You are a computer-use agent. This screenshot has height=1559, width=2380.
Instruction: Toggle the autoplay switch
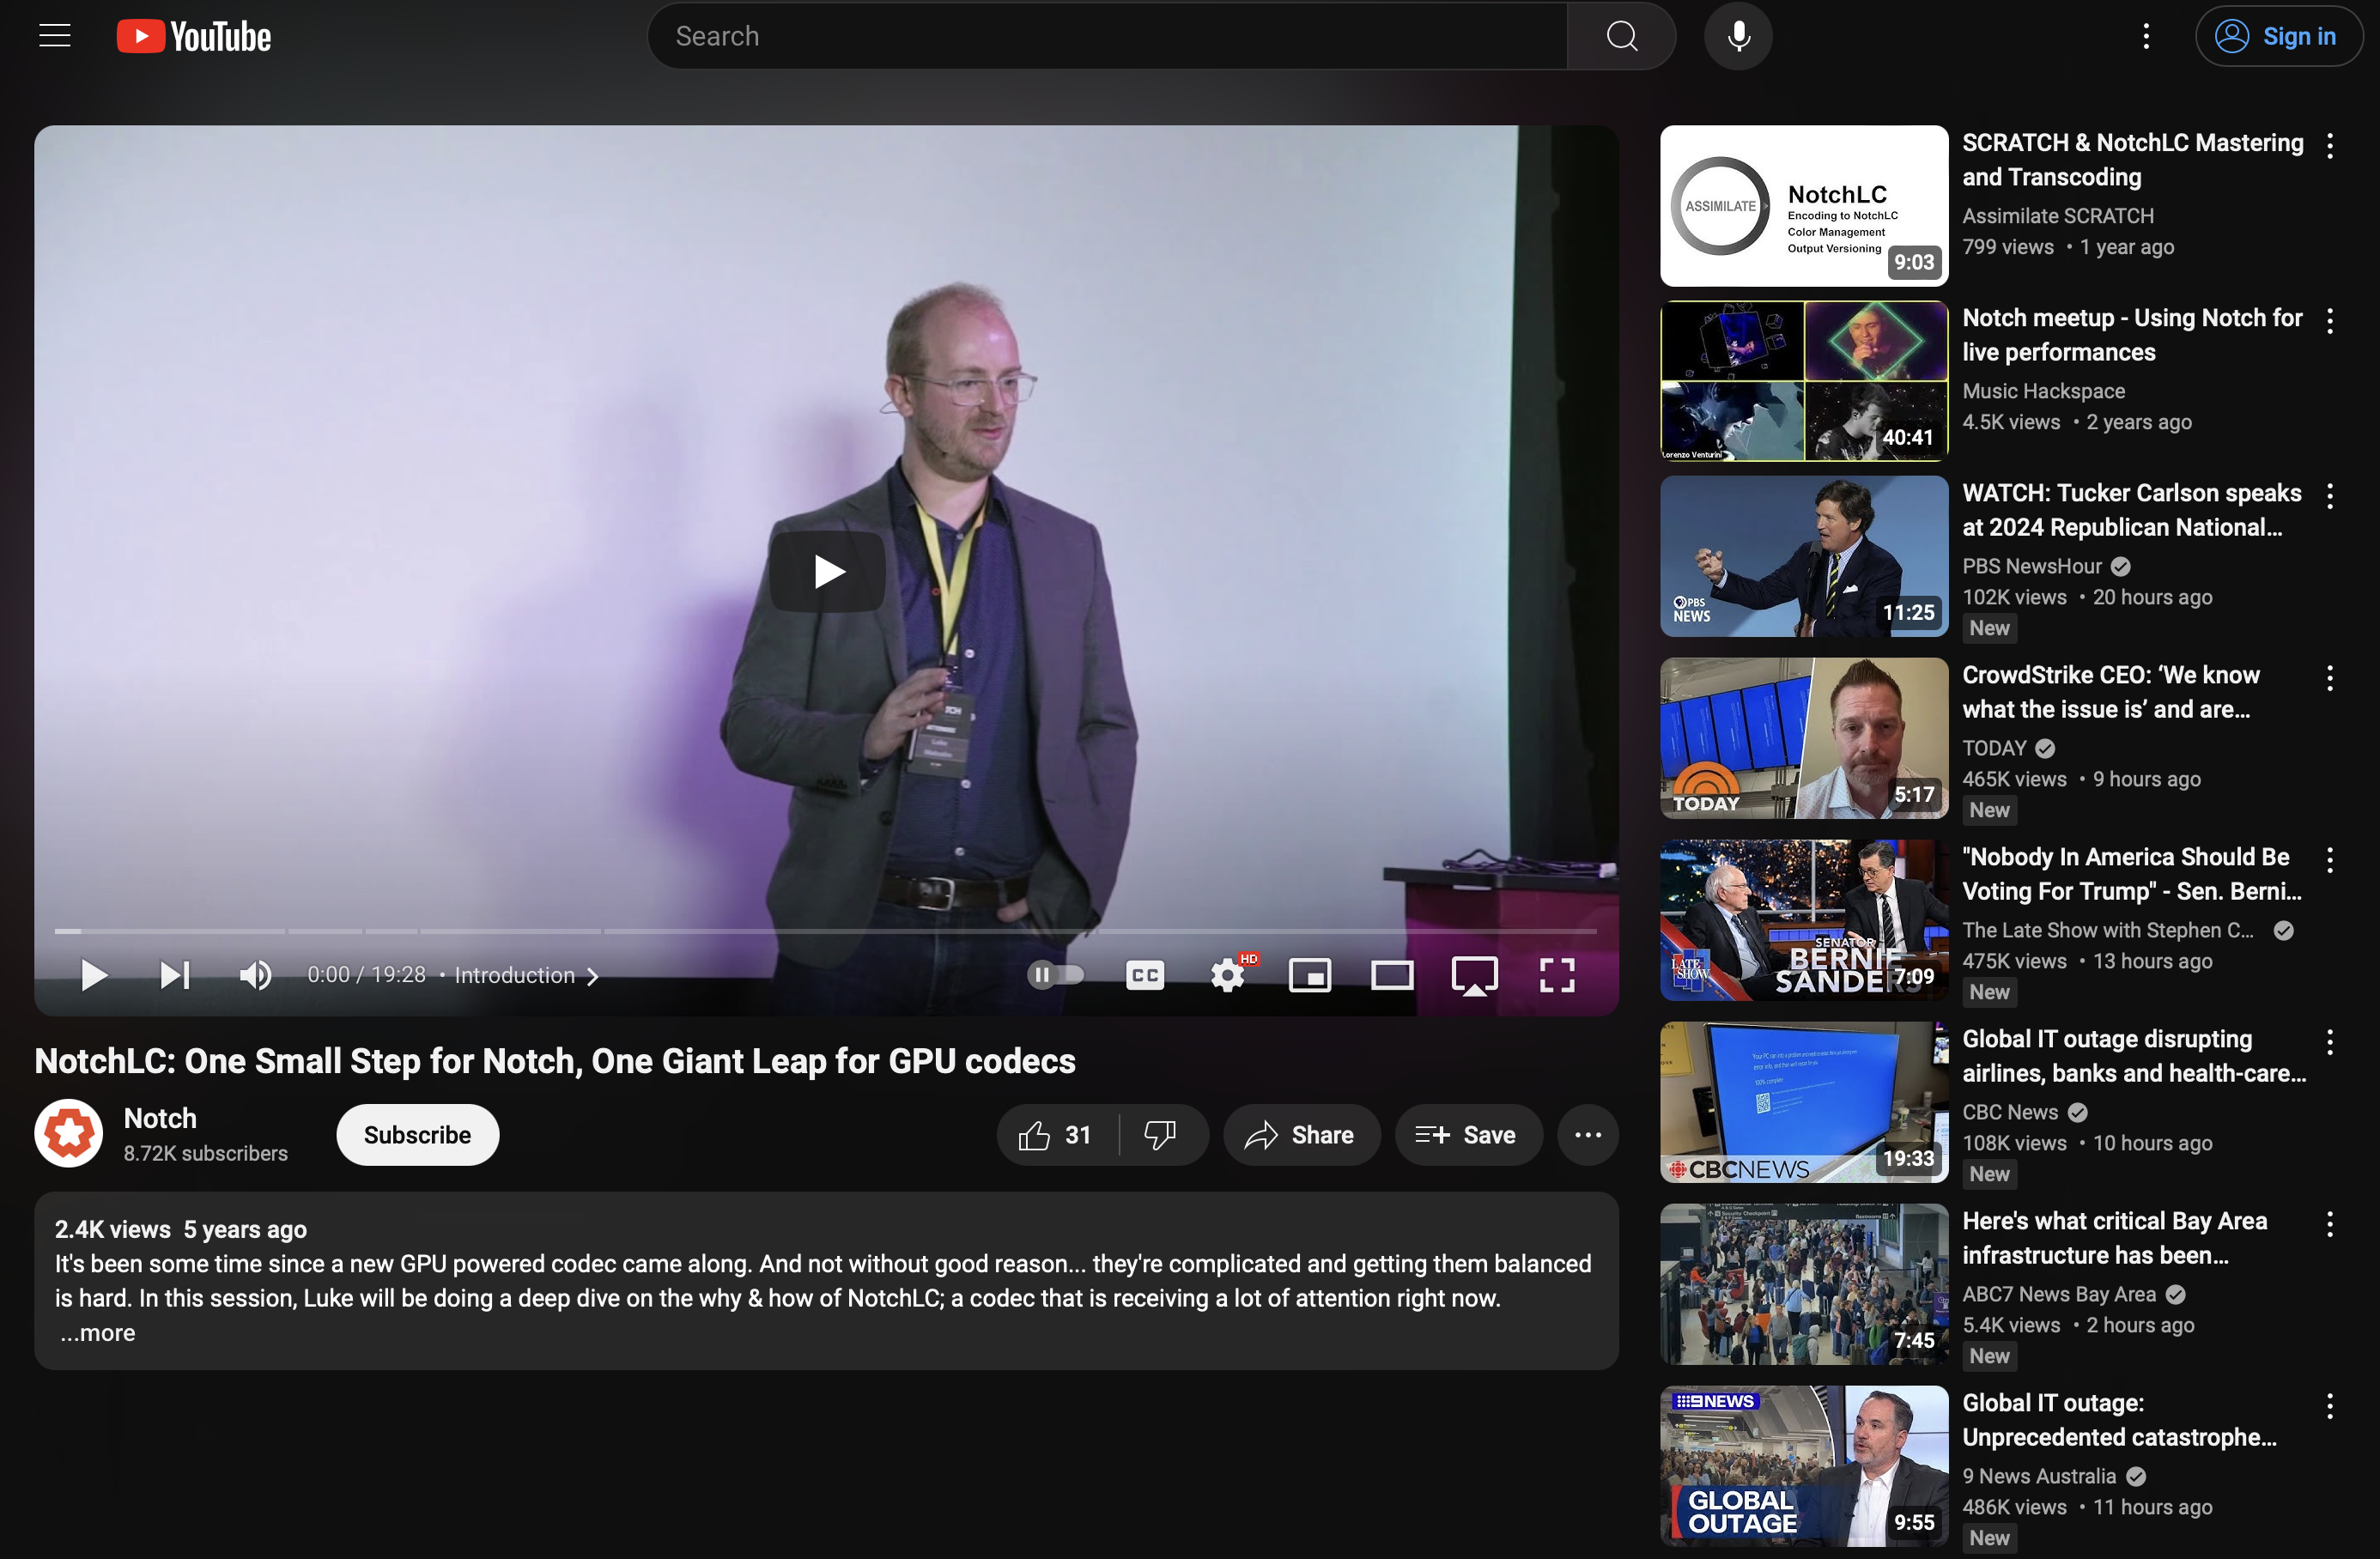click(1056, 974)
